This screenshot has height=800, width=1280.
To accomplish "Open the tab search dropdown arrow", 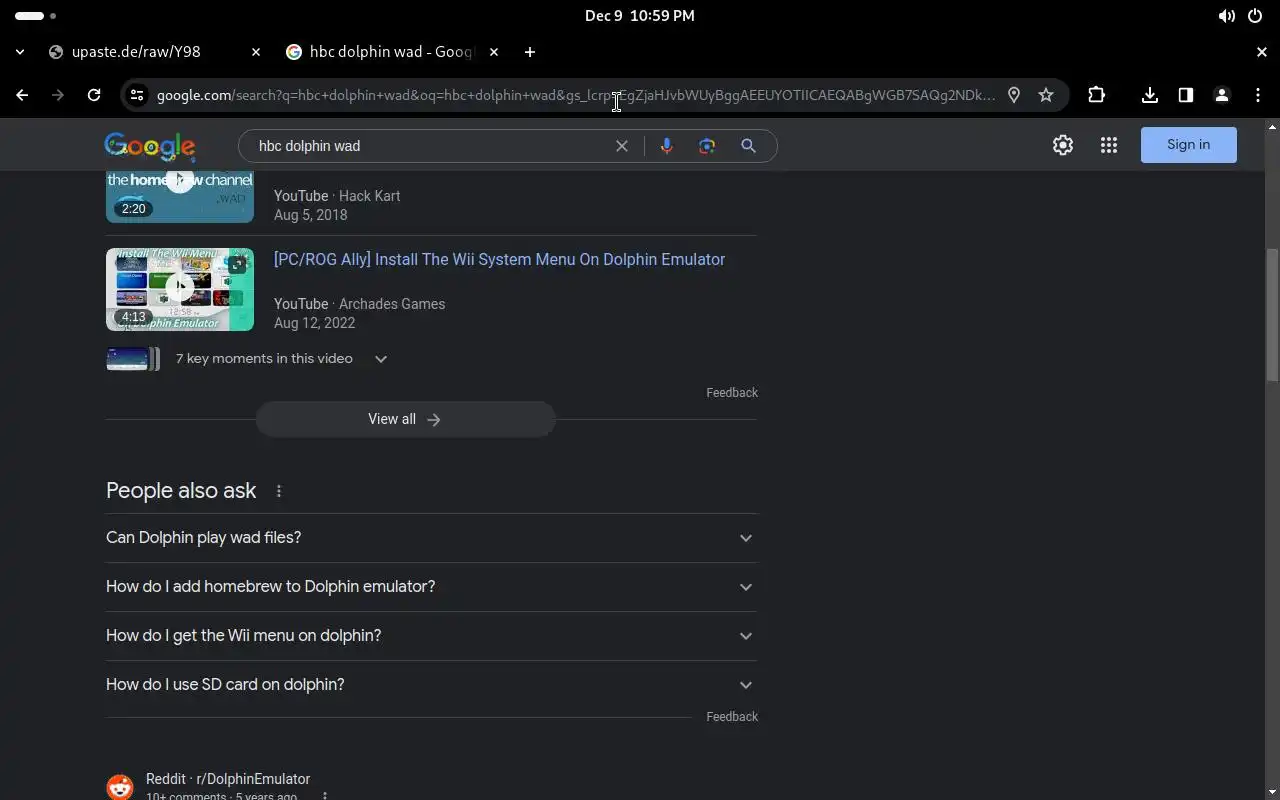I will [20, 52].
